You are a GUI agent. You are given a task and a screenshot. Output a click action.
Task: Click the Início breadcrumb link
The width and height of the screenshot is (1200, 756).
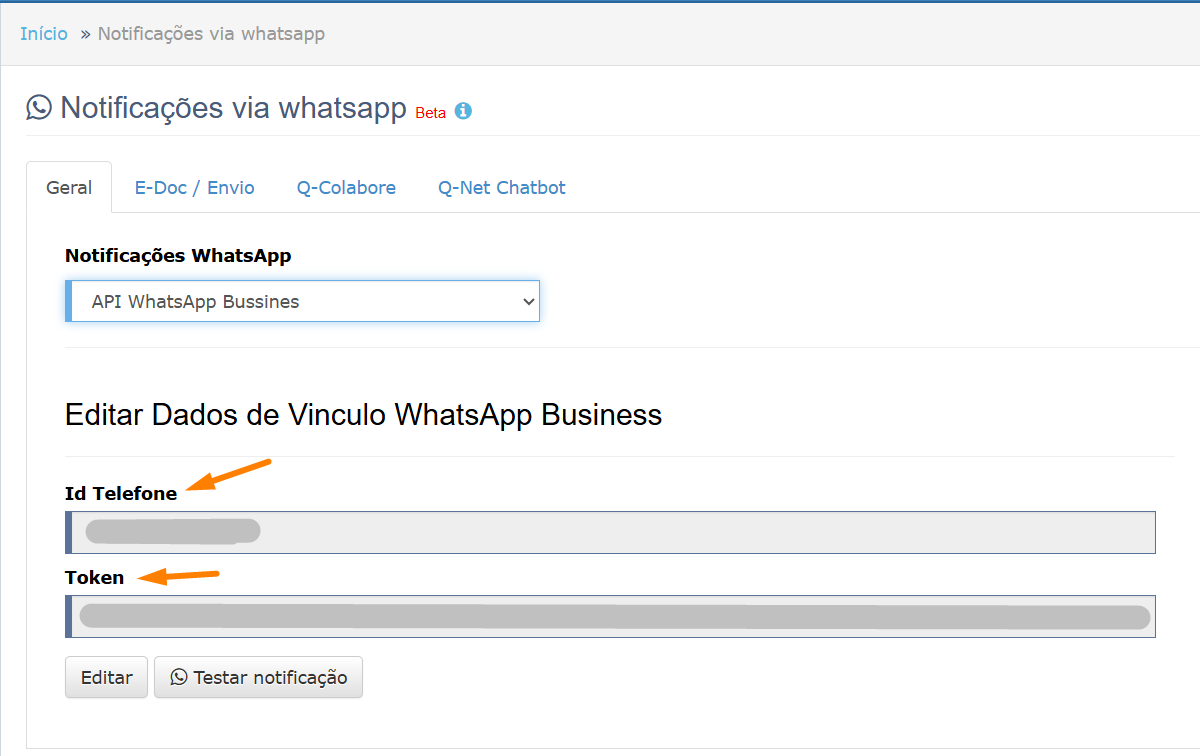click(x=44, y=34)
